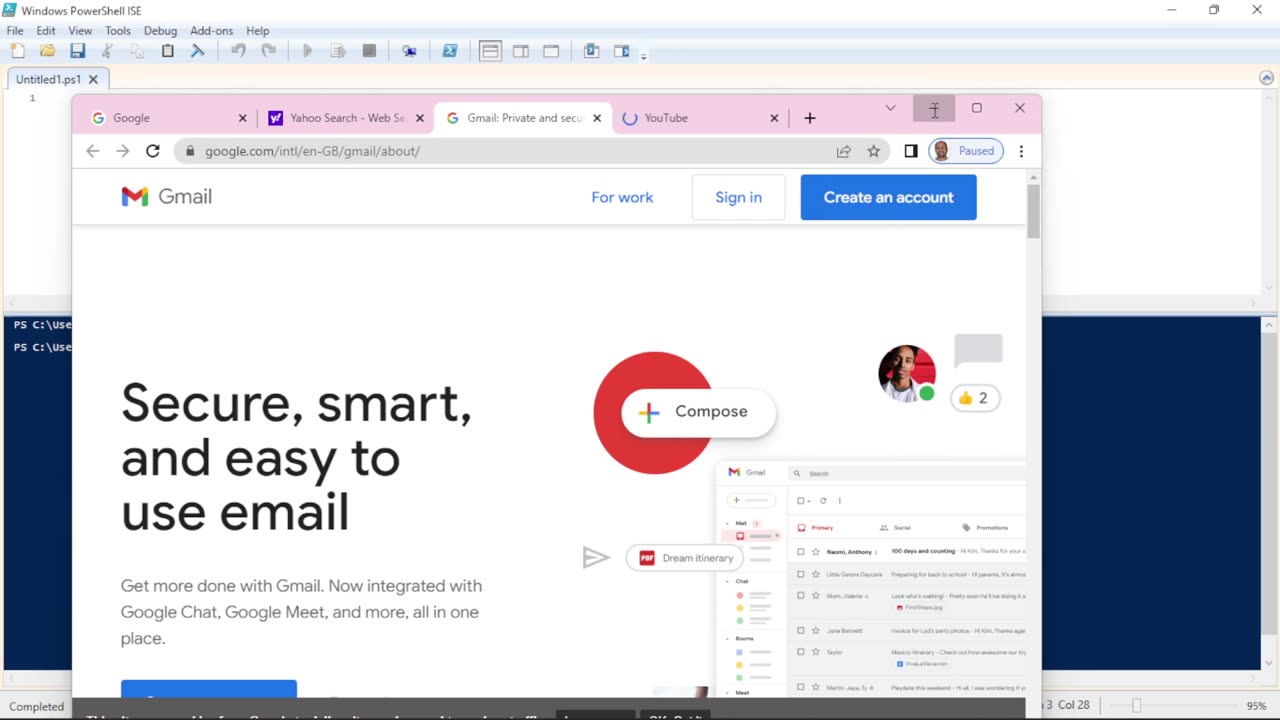Close the YouTube tab
This screenshot has height=720, width=1280.
coord(774,118)
